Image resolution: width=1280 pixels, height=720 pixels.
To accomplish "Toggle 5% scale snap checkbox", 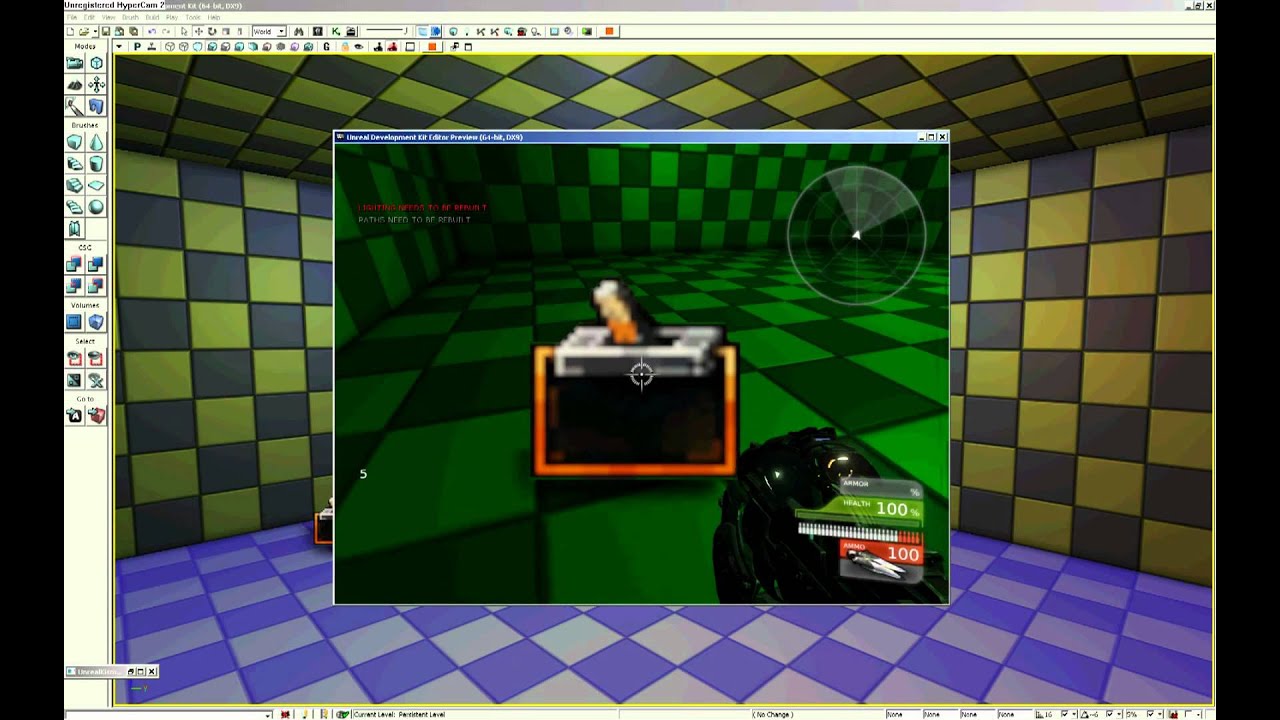I will click(1150, 714).
